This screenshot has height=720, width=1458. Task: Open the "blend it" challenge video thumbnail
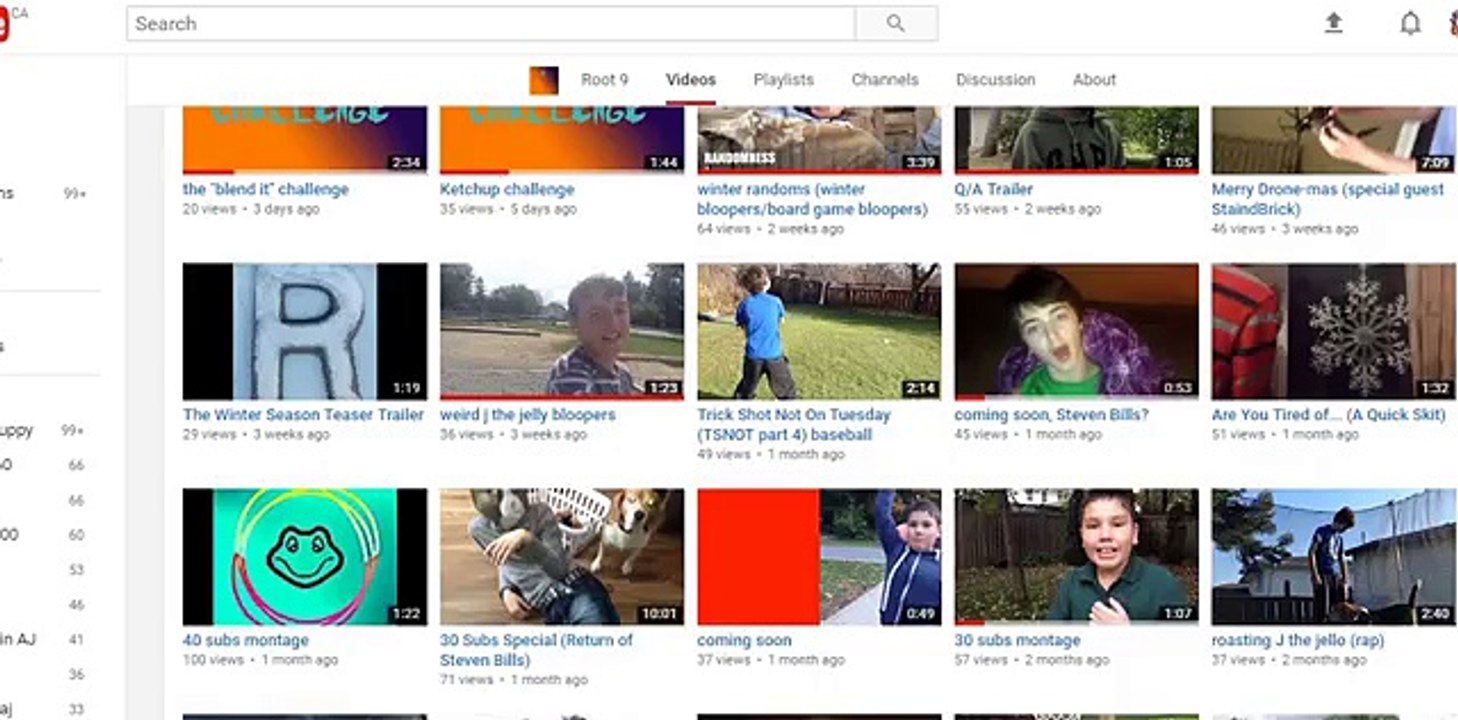(x=305, y=140)
